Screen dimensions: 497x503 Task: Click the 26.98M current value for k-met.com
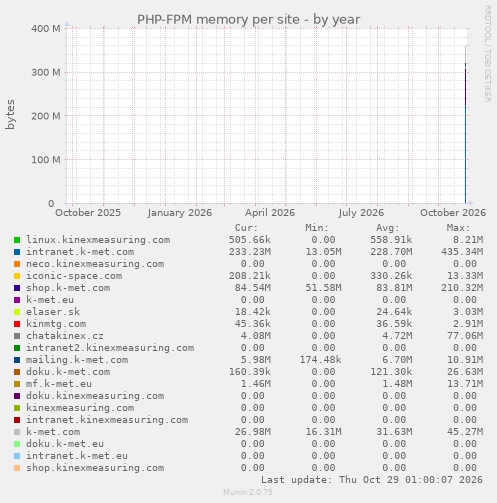coord(253,432)
